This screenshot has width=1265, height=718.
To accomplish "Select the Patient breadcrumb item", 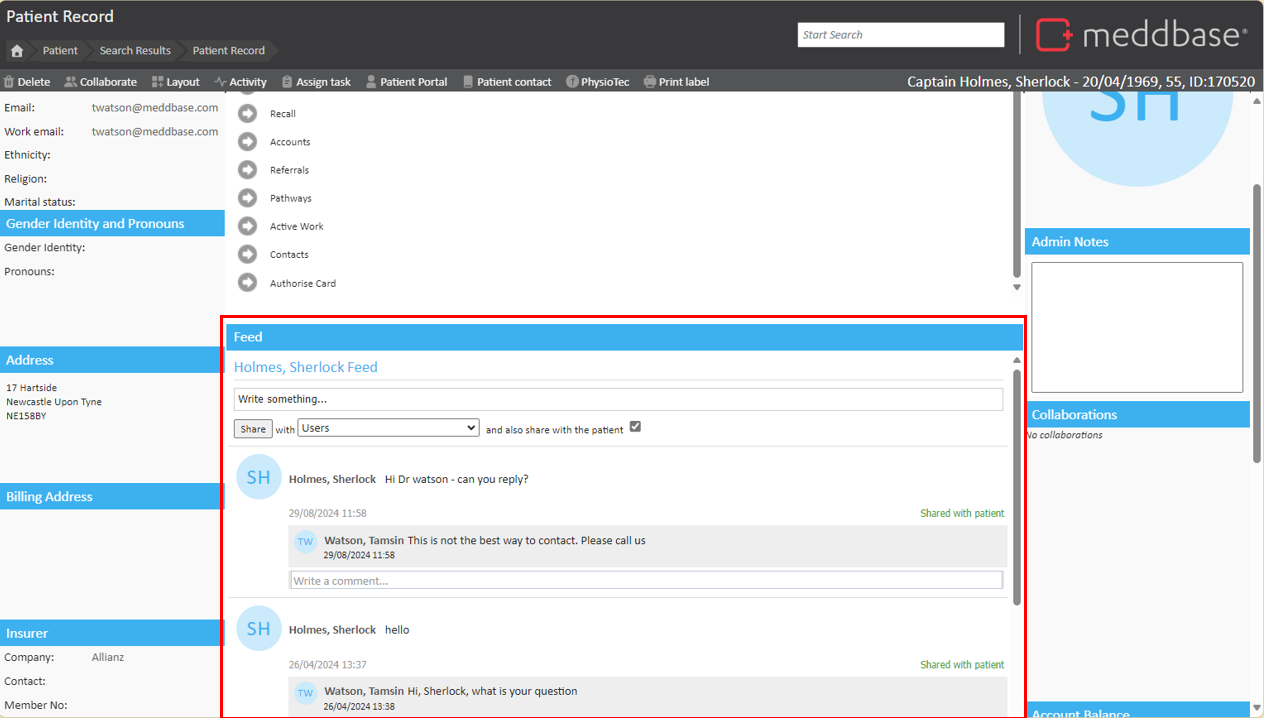I will click(60, 51).
